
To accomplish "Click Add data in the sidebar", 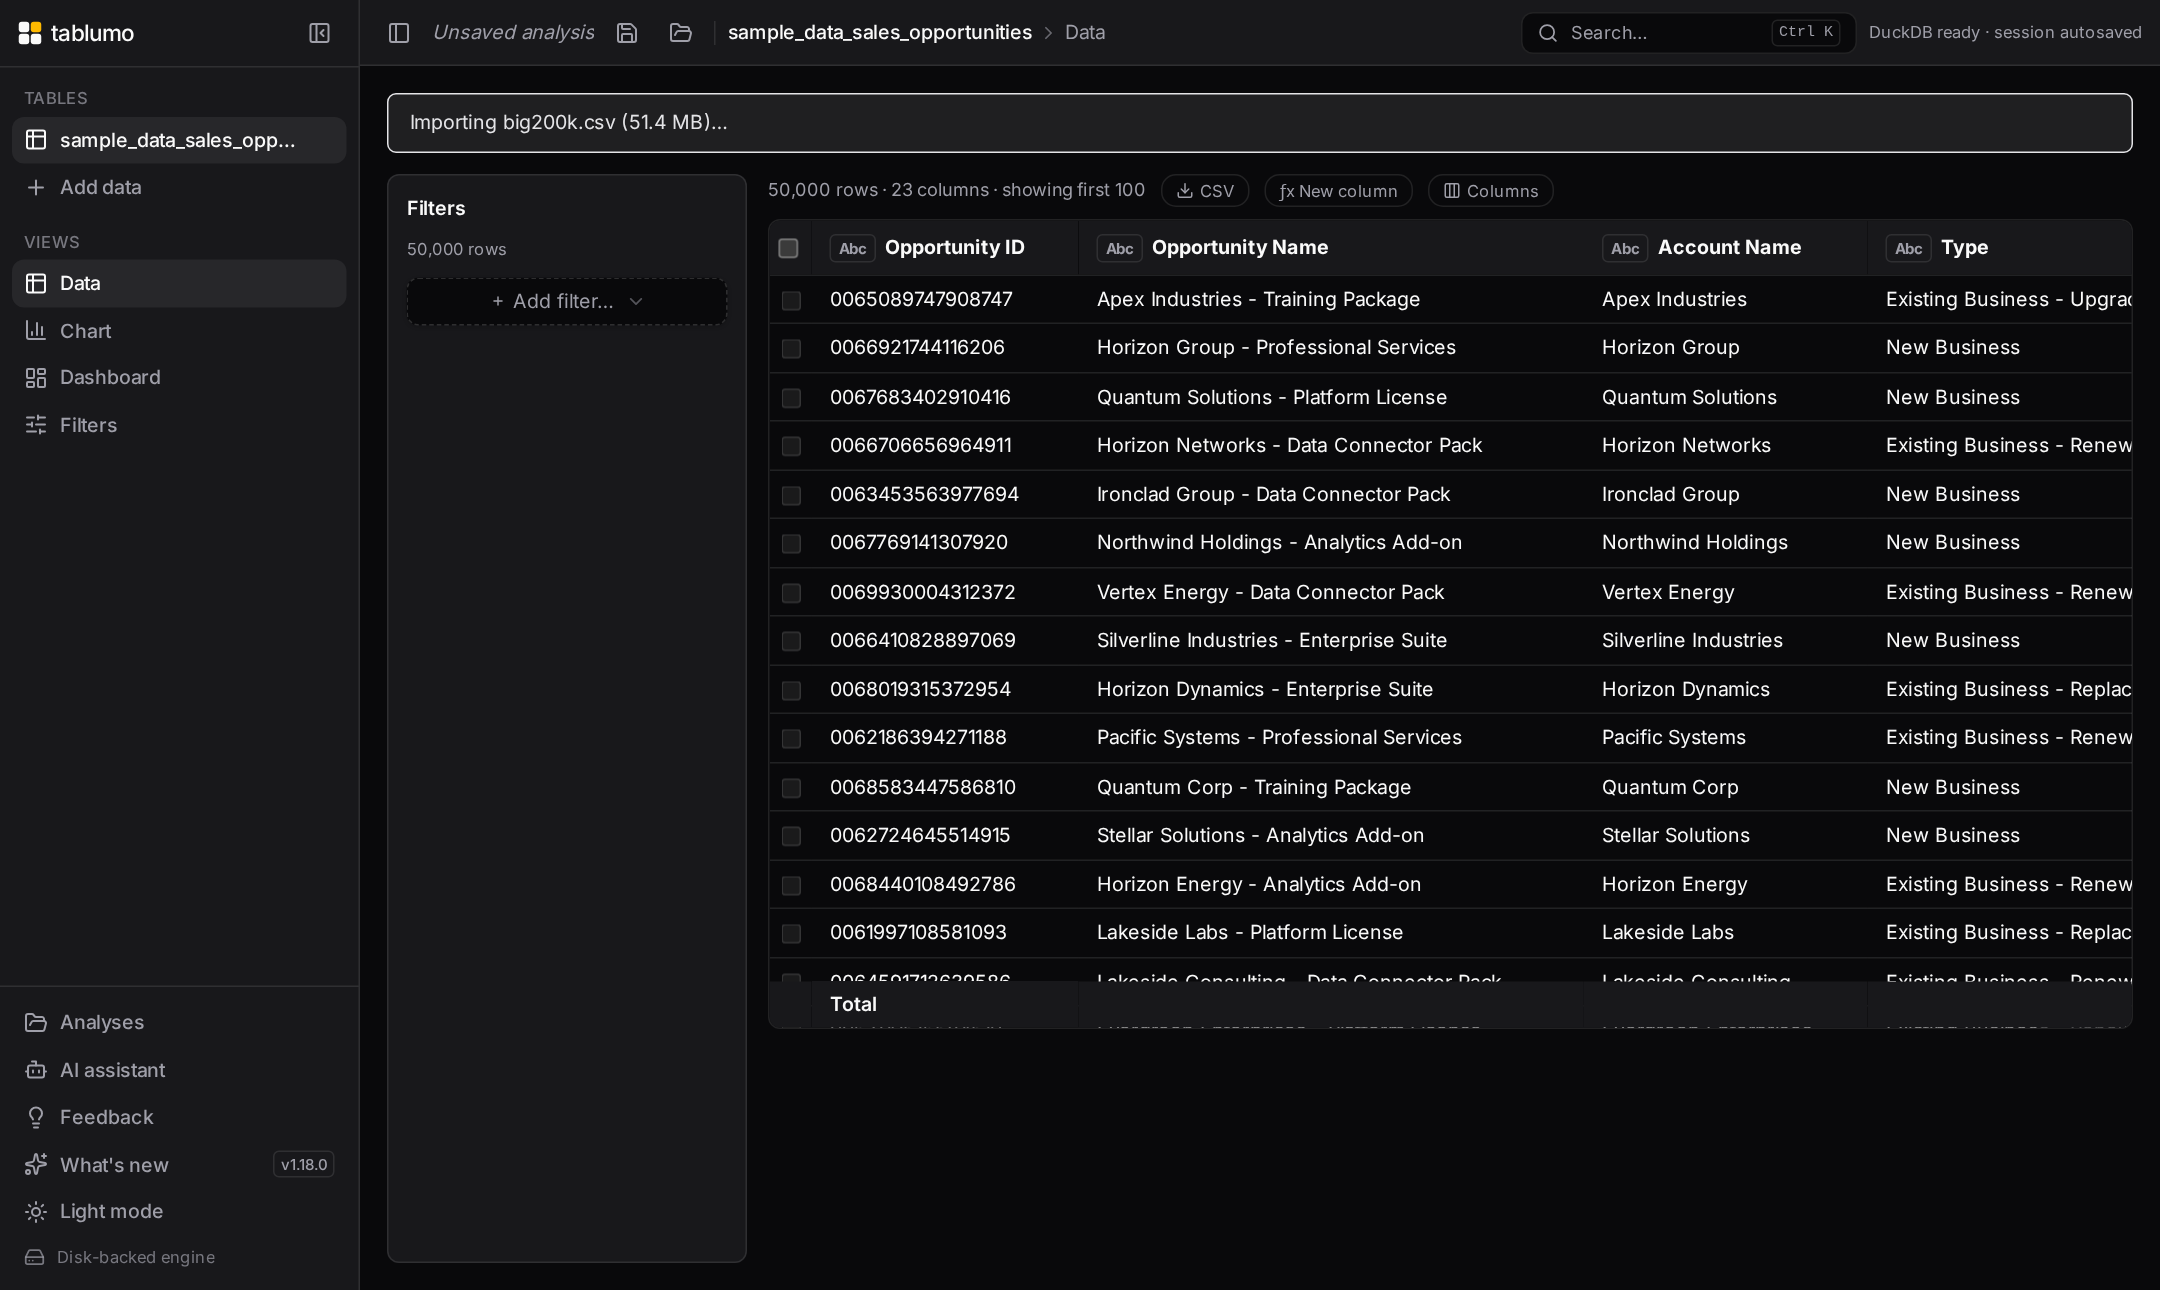I will point(179,187).
